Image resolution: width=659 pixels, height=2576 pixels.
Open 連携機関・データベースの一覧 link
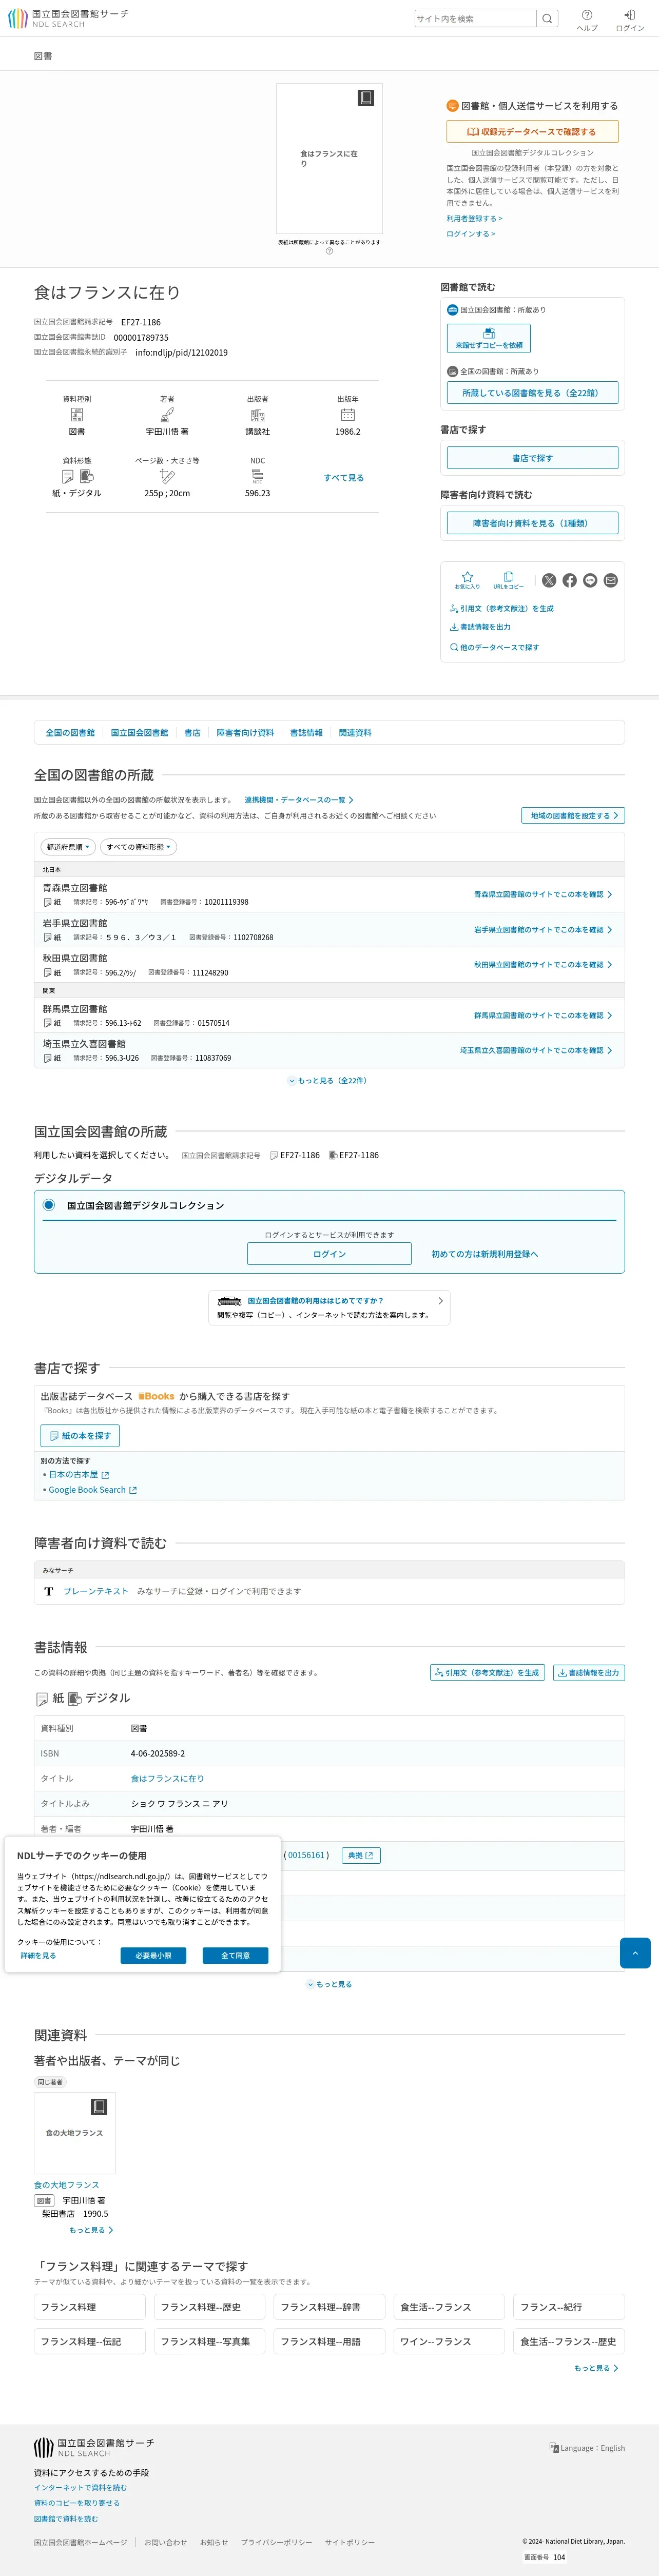tap(299, 800)
